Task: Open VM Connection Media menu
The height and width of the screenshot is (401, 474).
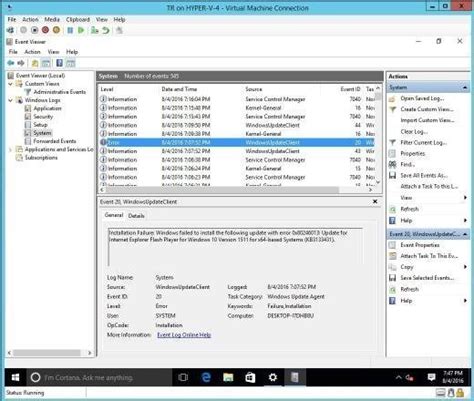Action: [52, 20]
